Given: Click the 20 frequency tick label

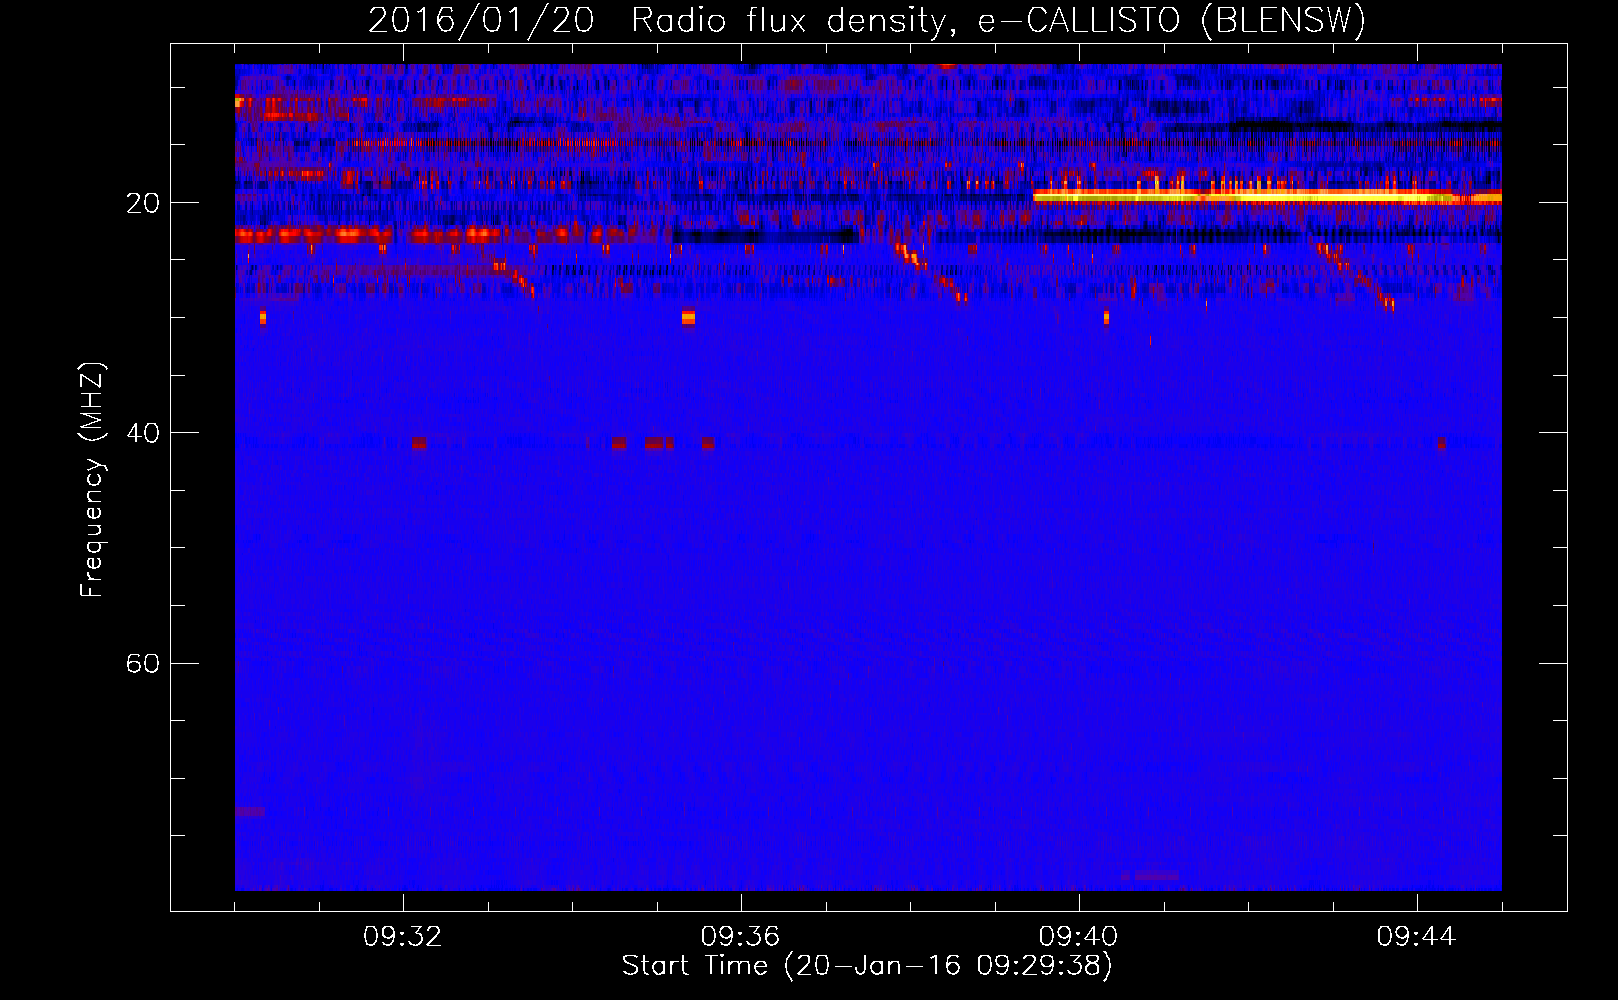Looking at the screenshot, I should [143, 203].
